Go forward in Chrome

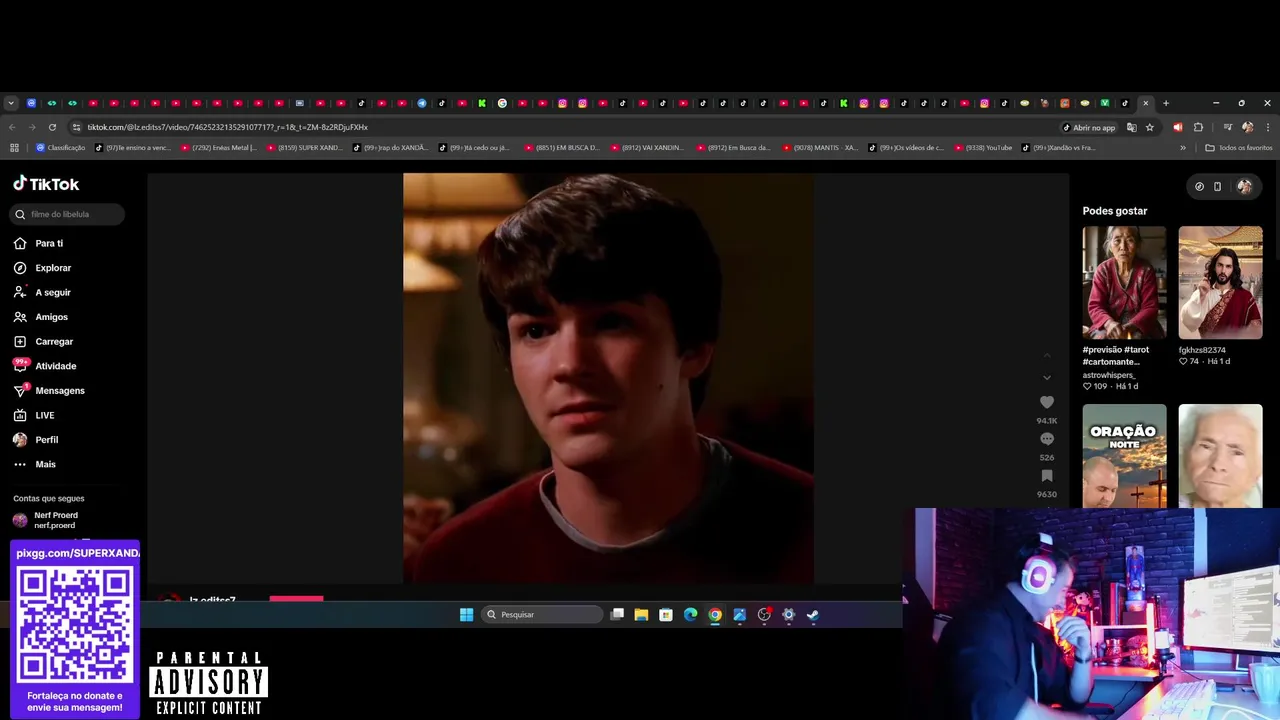pos(32,127)
